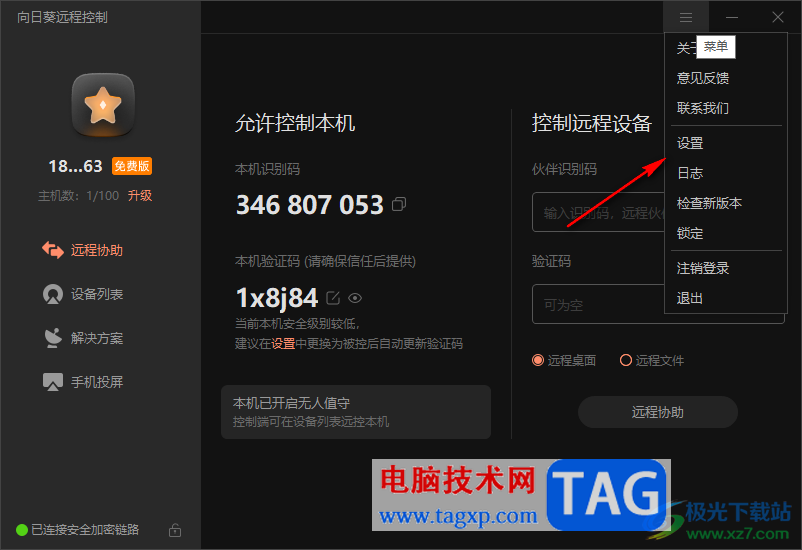Copy the device ID 346 807 053
Image resolution: width=802 pixels, height=550 pixels.
click(x=399, y=205)
